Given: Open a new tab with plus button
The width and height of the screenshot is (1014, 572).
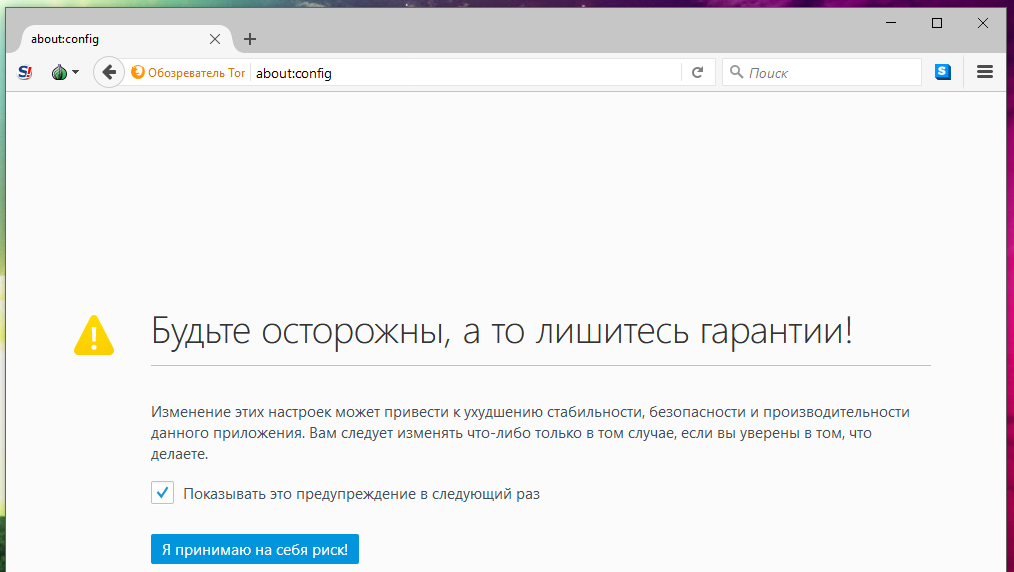Looking at the screenshot, I should pos(250,39).
